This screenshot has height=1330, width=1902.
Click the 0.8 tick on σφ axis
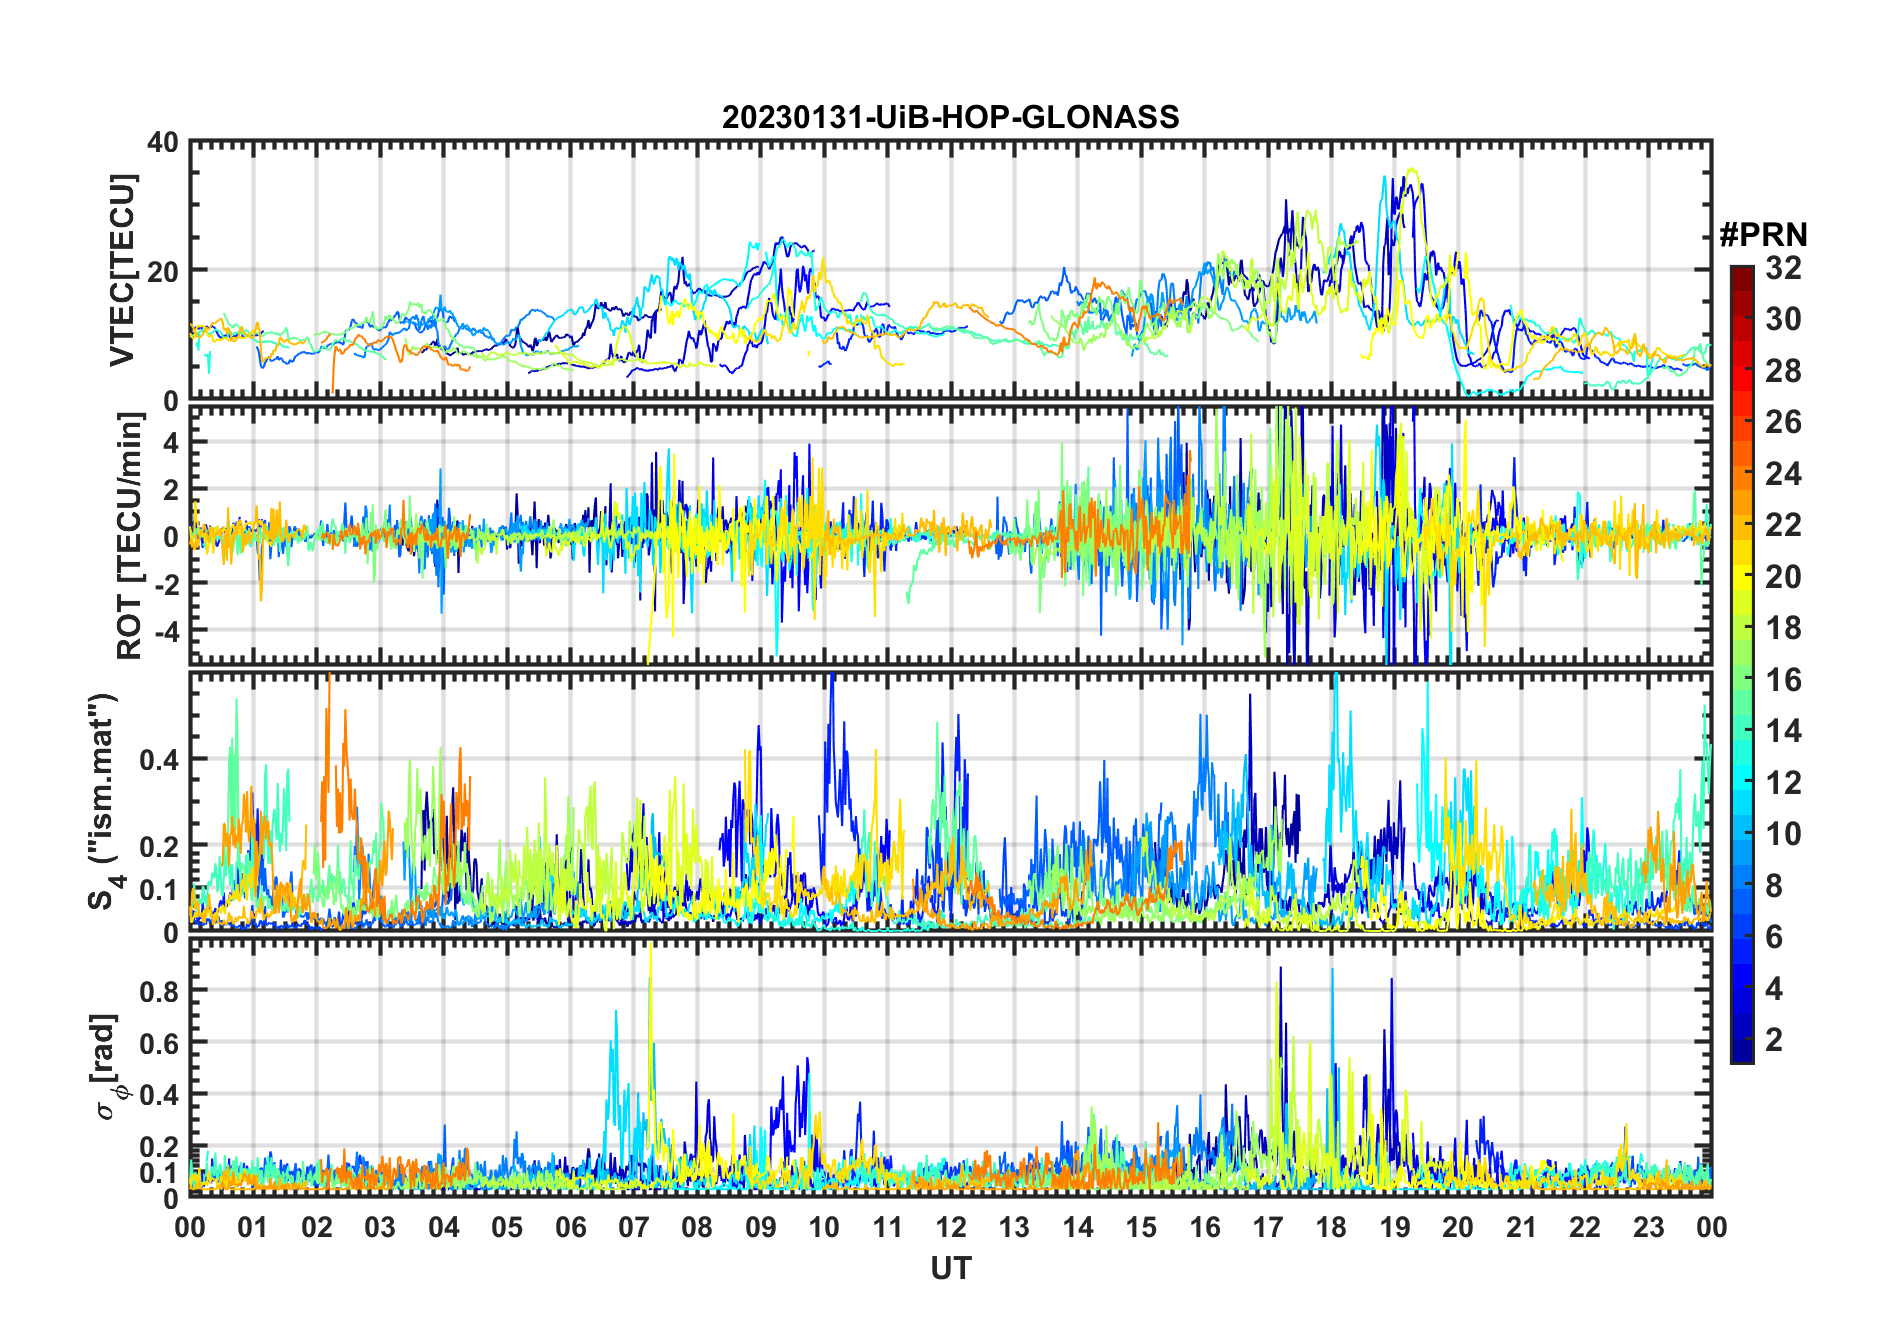(160, 991)
